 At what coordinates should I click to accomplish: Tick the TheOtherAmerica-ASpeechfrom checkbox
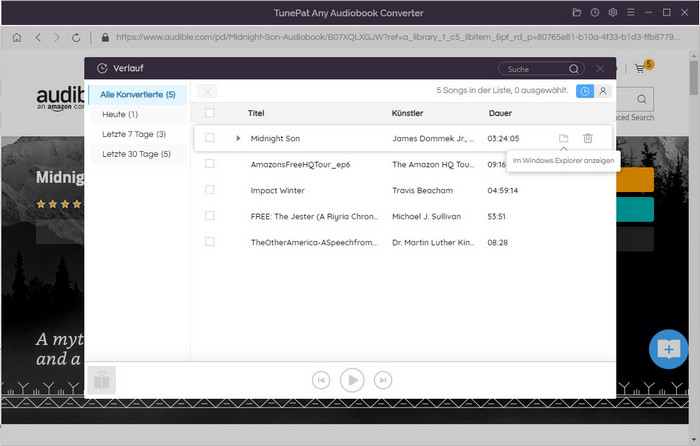209,242
